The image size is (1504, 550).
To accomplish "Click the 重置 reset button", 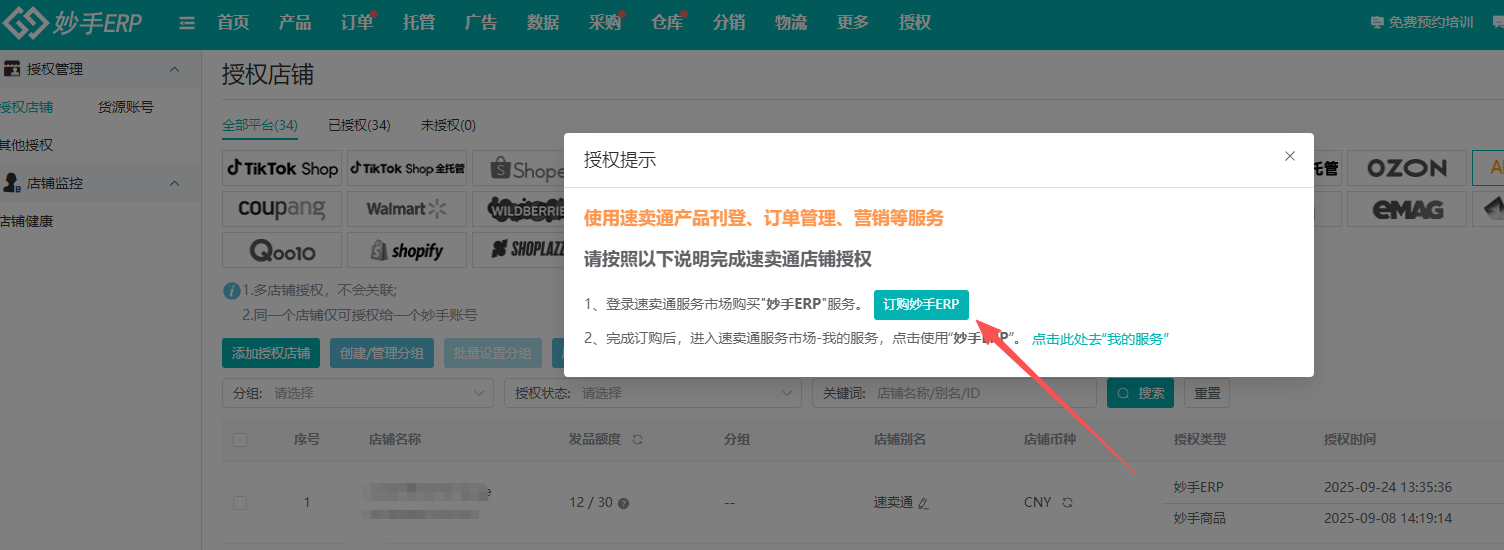I will point(1207,393).
